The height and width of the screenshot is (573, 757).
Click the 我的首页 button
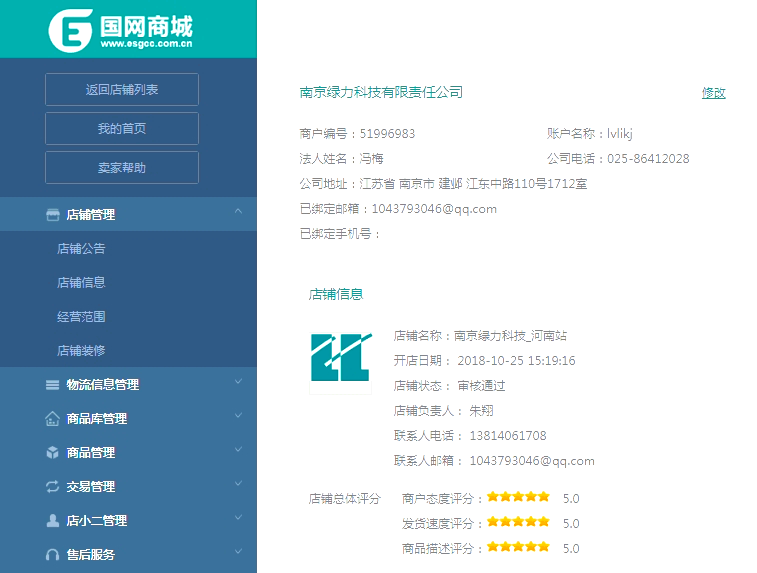pos(122,128)
